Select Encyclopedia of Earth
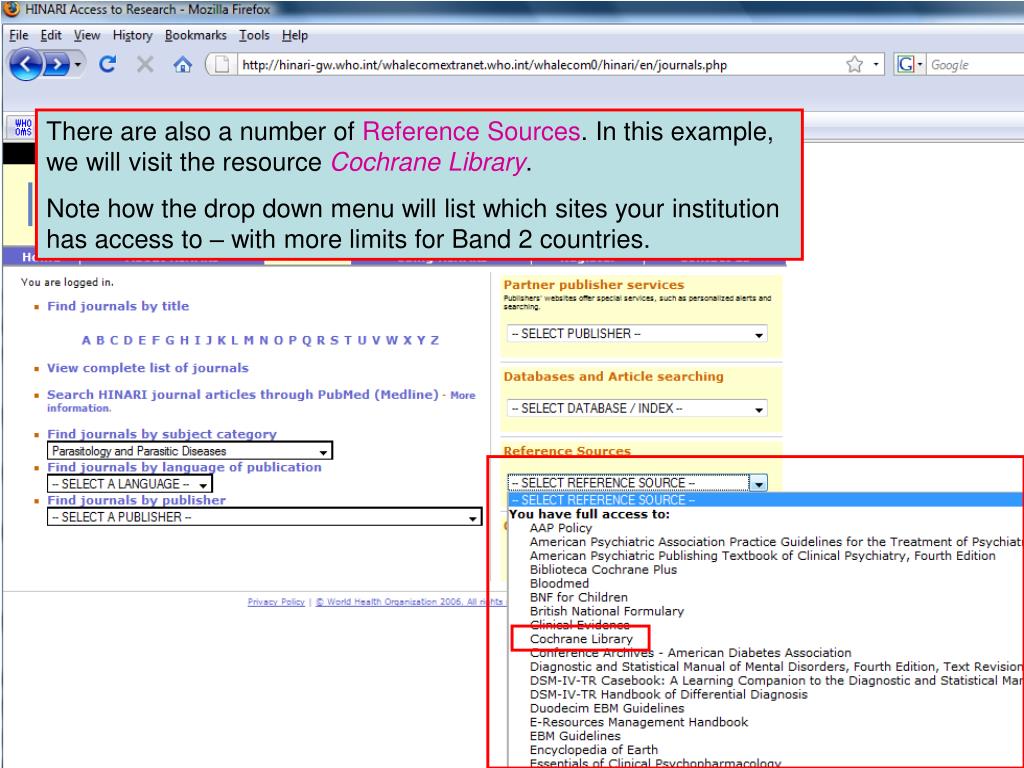The width and height of the screenshot is (1024, 768). 594,750
